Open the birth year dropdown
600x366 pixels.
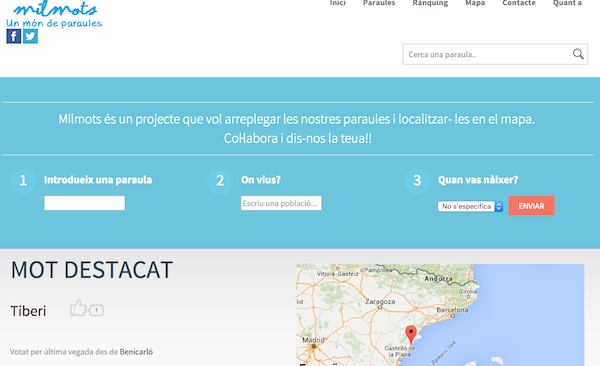coord(470,206)
